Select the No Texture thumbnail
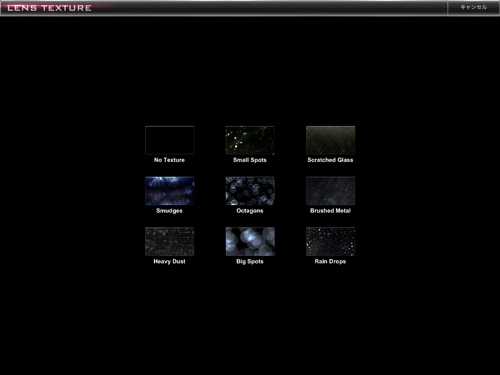 [x=169, y=140]
